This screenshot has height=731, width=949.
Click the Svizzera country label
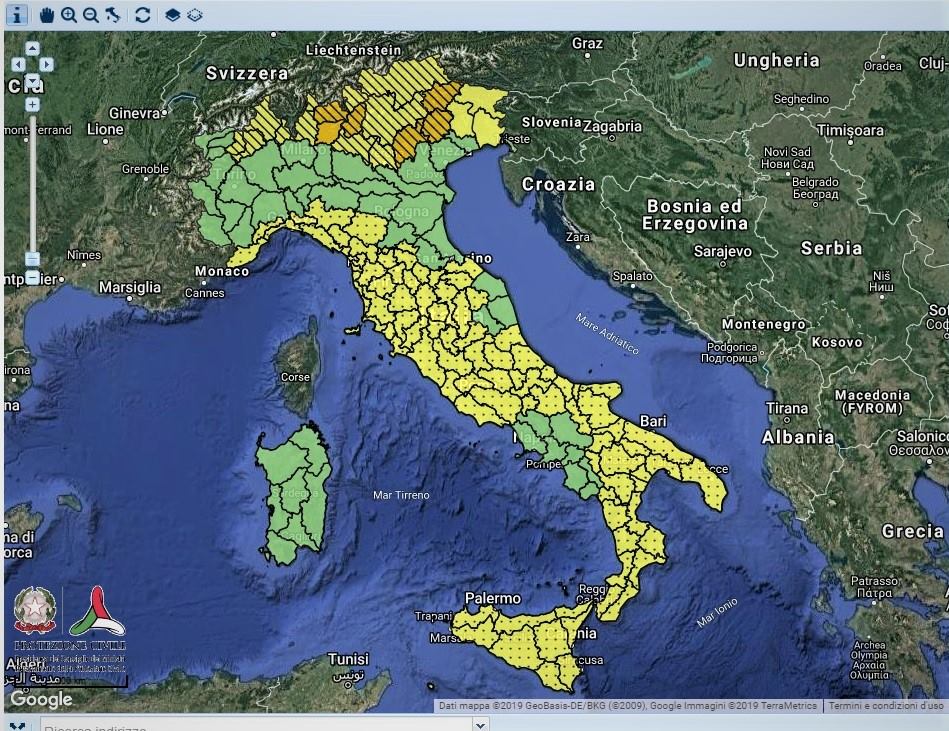coord(247,73)
